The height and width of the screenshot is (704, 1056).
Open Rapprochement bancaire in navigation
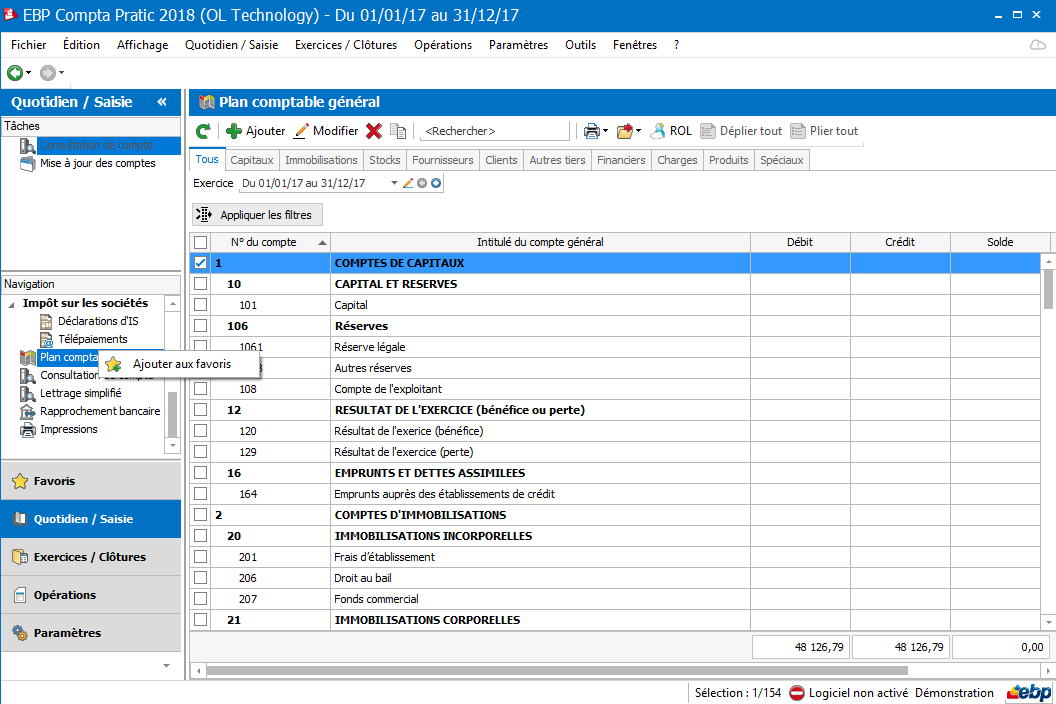pos(99,411)
